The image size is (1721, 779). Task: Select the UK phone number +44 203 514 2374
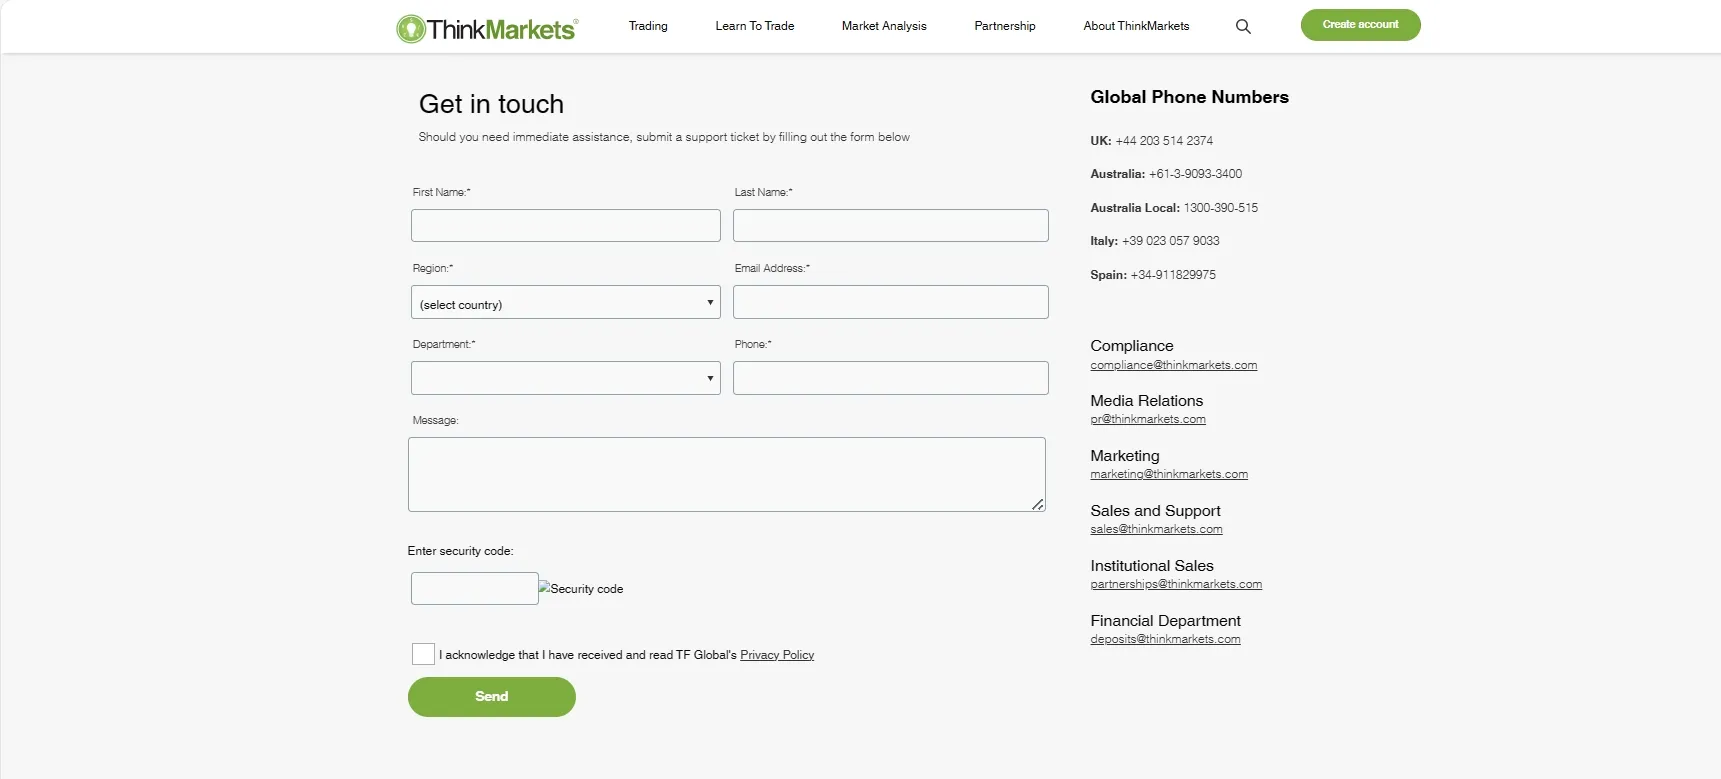[1164, 141]
